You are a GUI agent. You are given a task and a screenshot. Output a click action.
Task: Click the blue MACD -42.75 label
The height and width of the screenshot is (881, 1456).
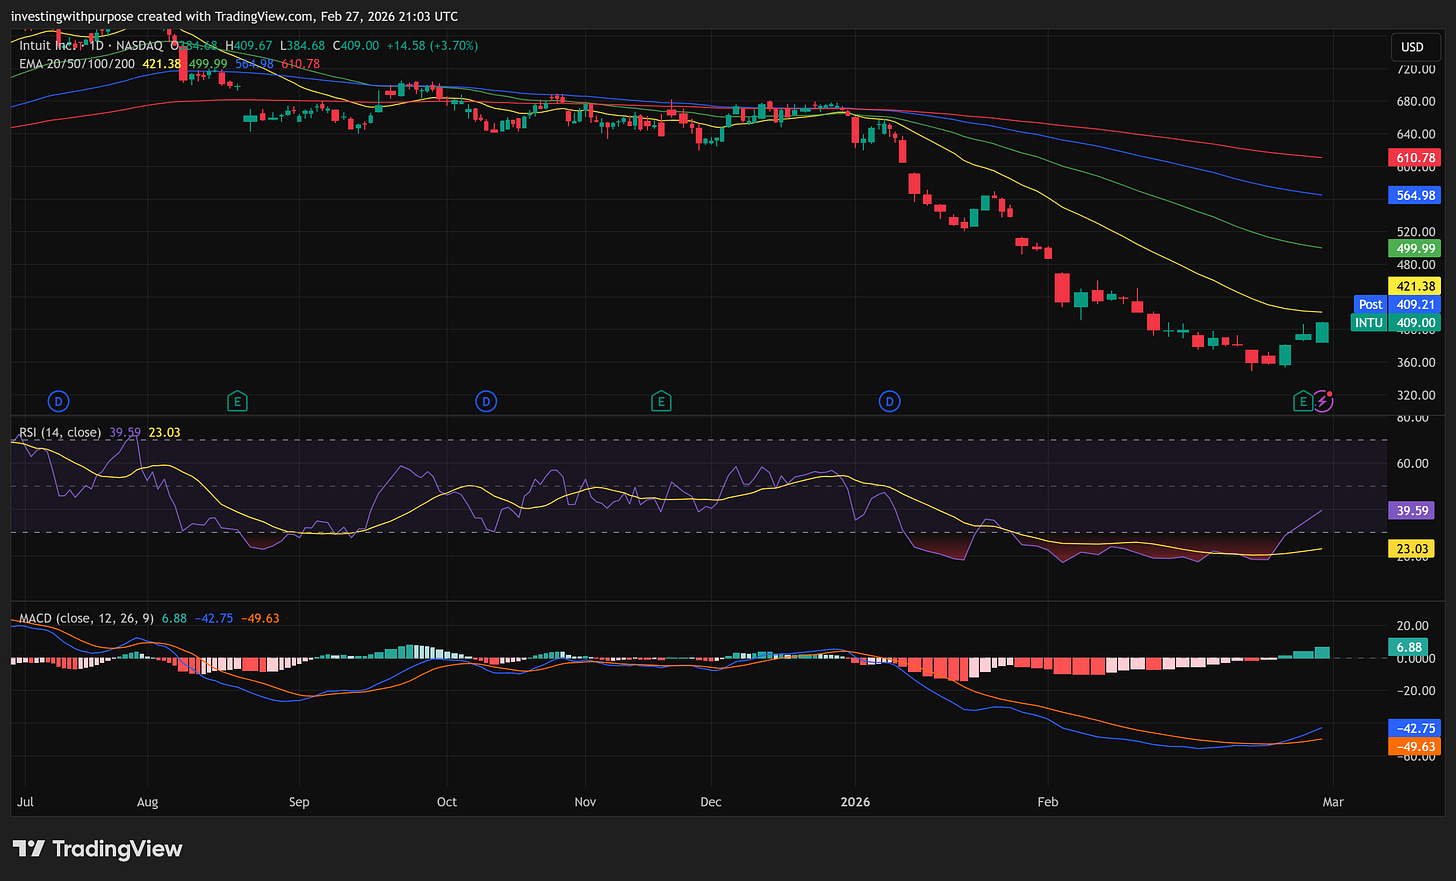1415,729
